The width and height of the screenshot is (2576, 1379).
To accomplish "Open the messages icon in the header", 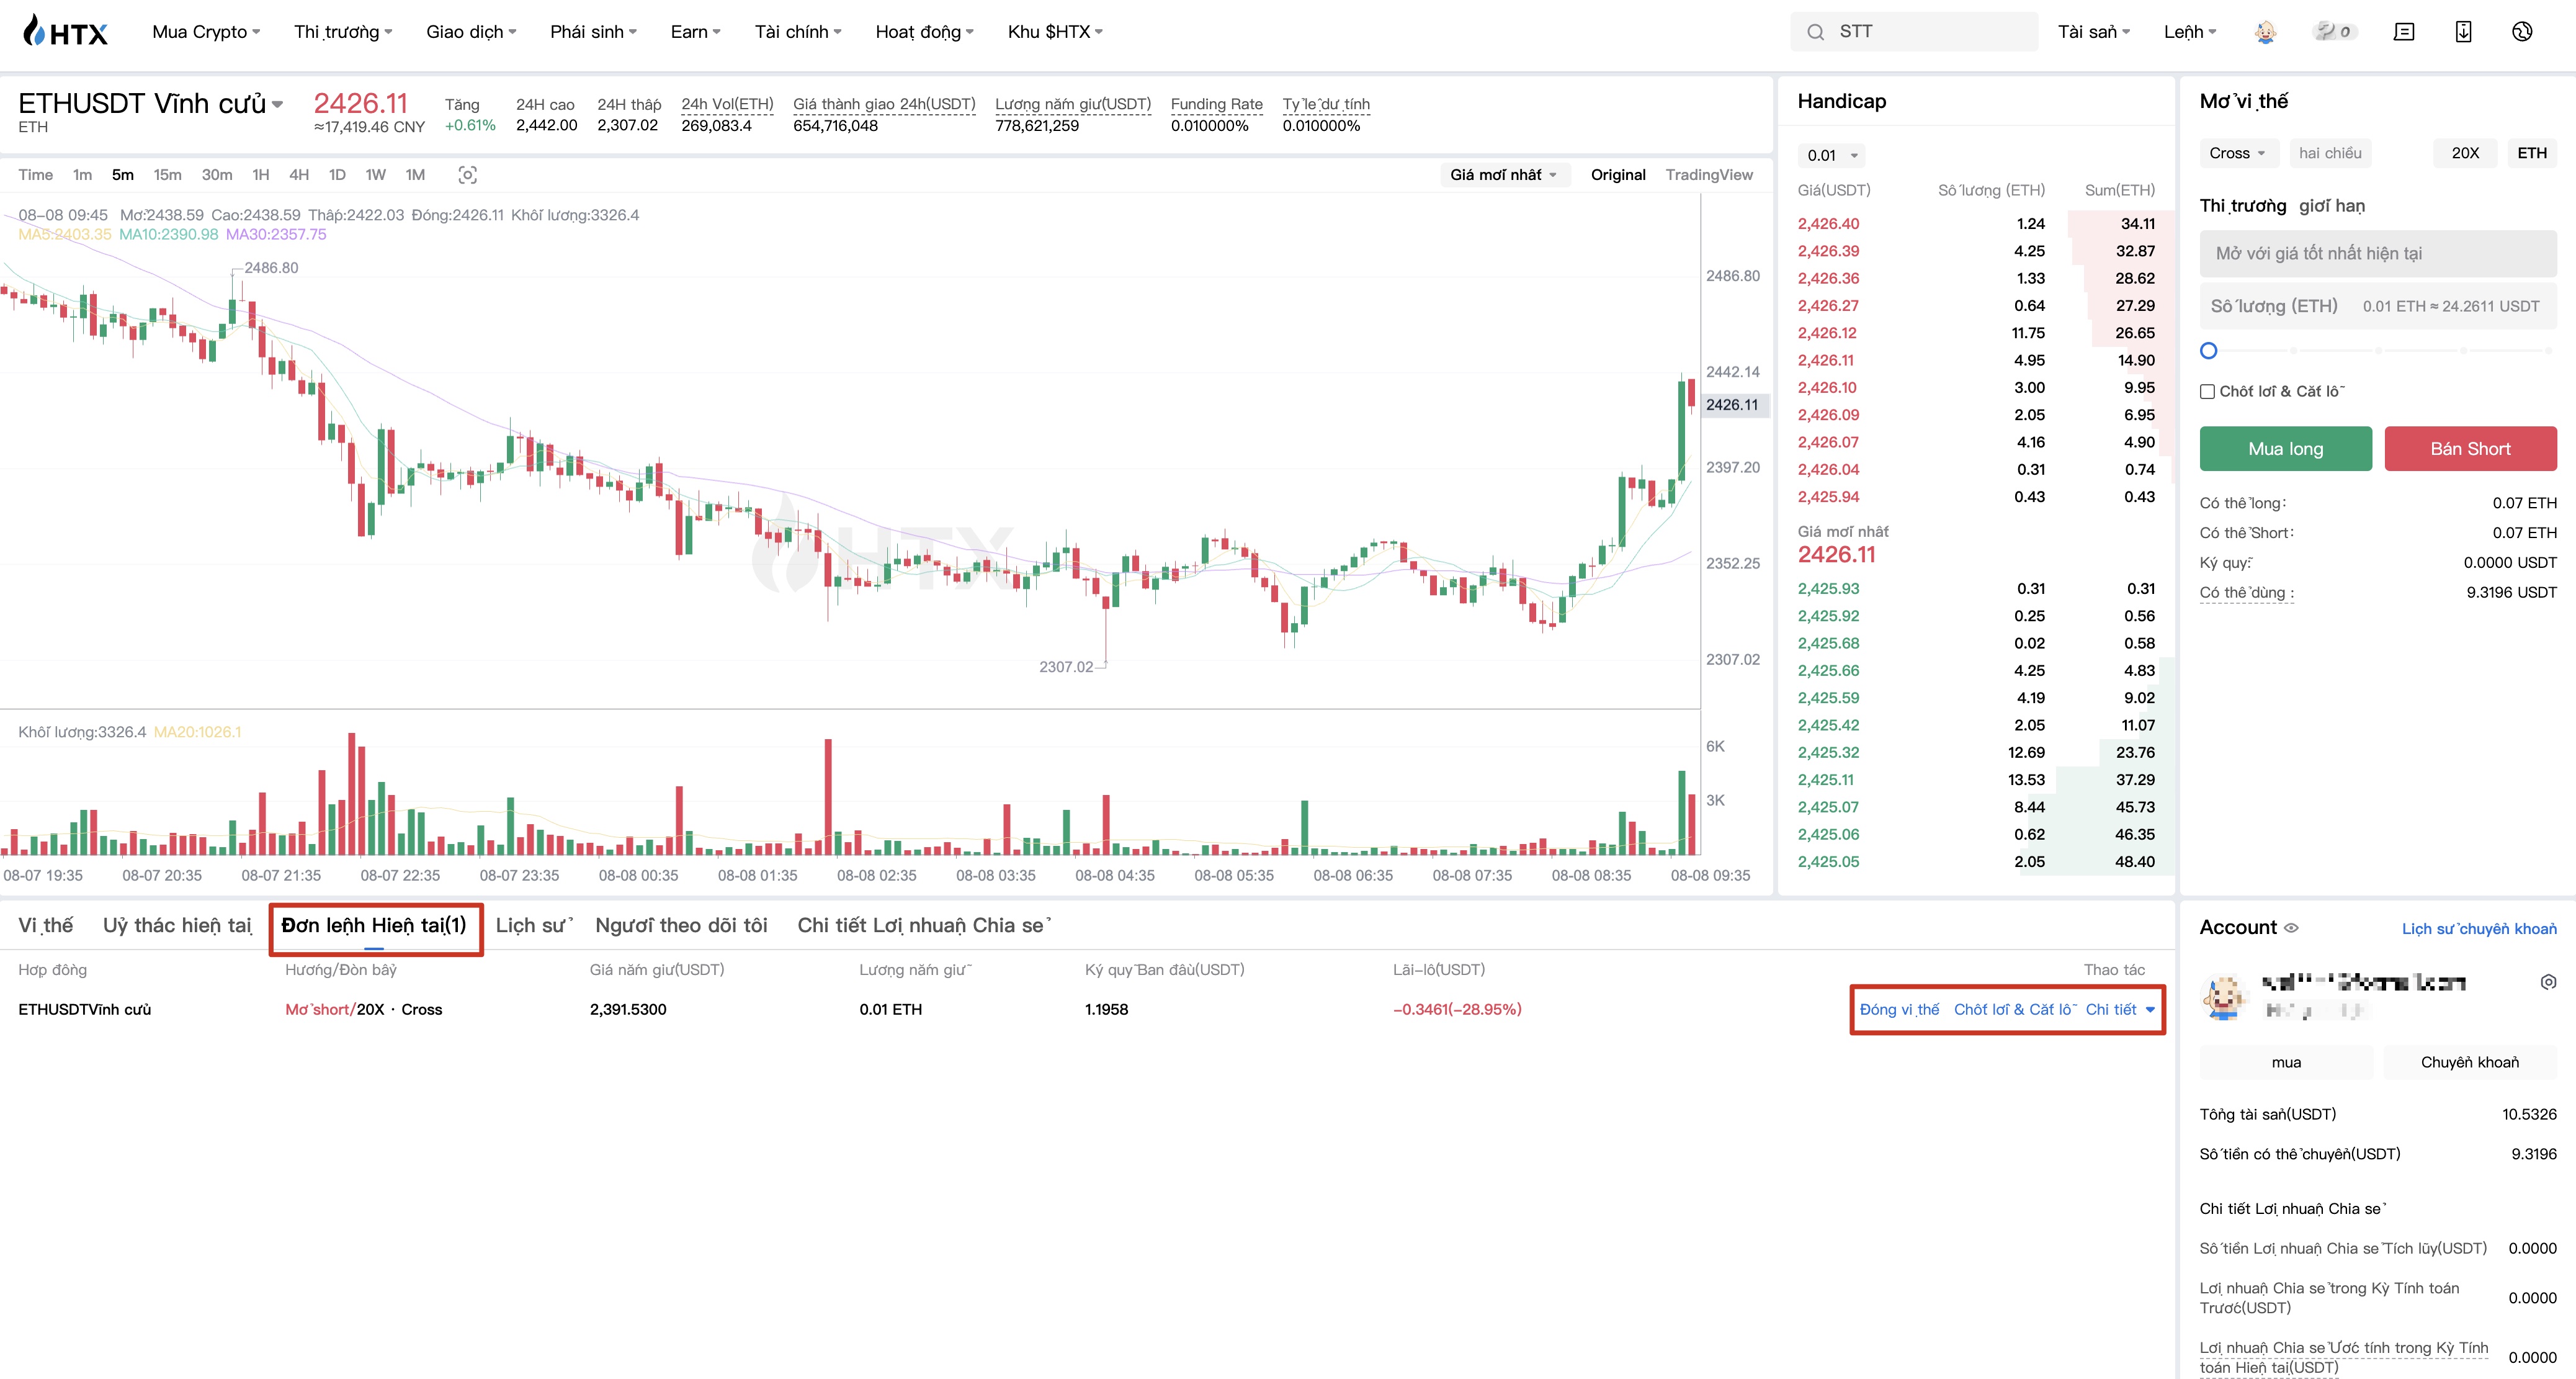I will (x=2404, y=32).
